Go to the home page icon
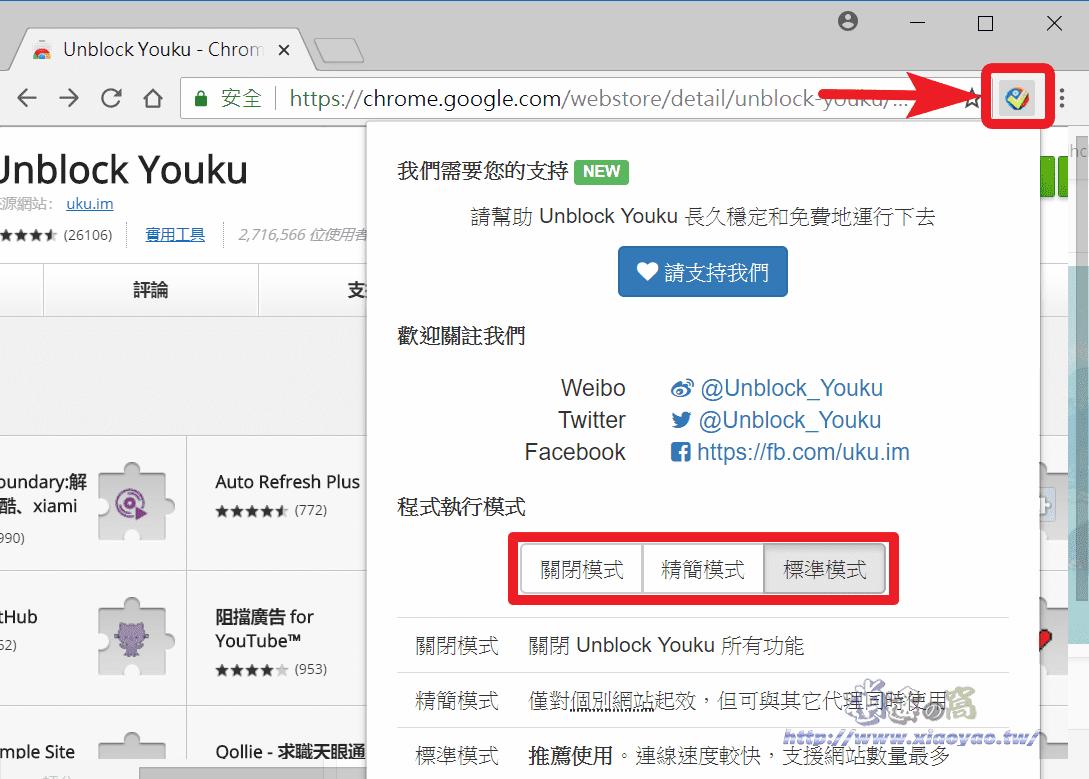This screenshot has height=779, width=1089. (x=153, y=98)
